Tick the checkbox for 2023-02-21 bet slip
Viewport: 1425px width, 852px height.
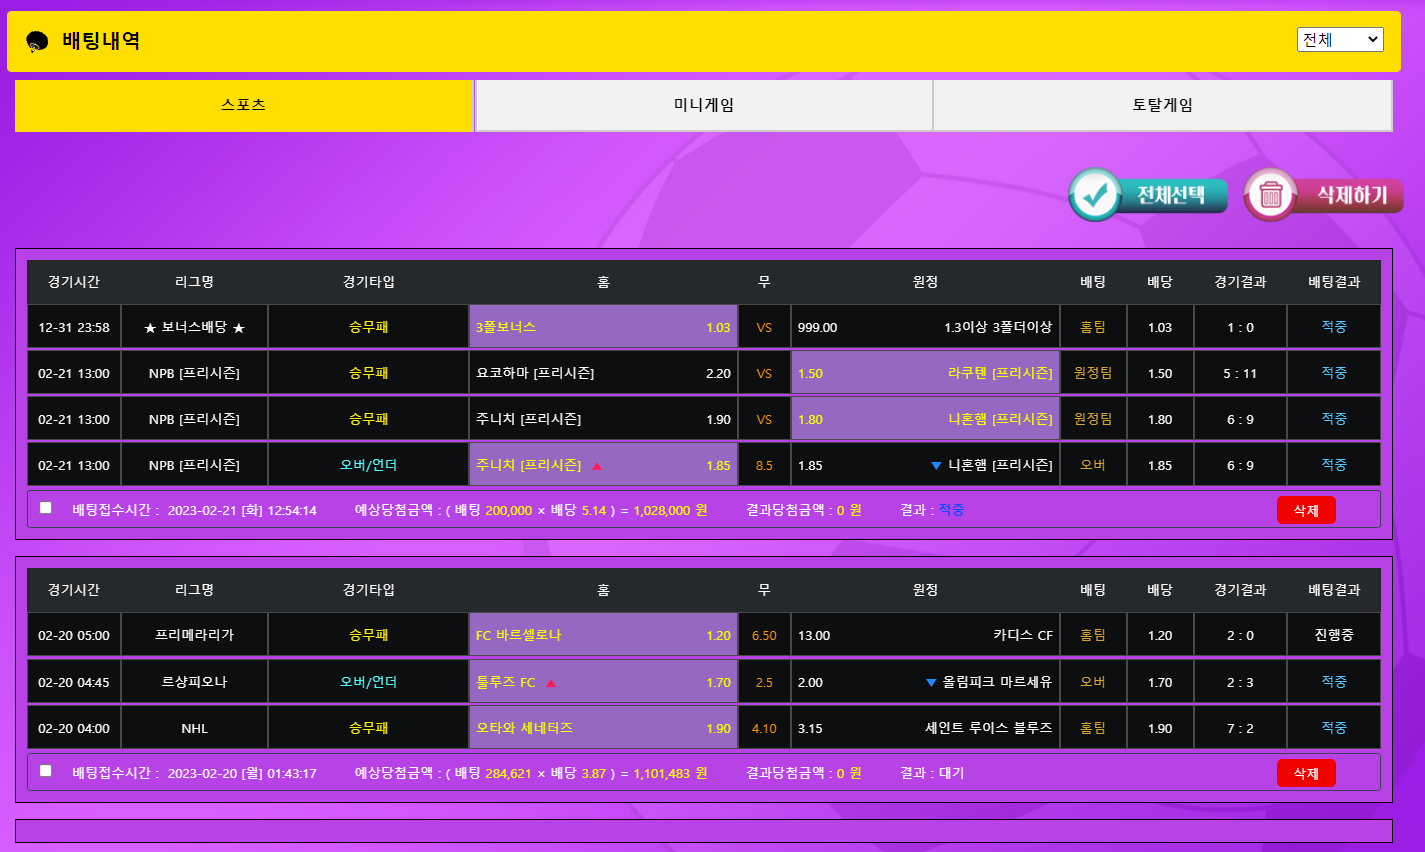coord(46,508)
